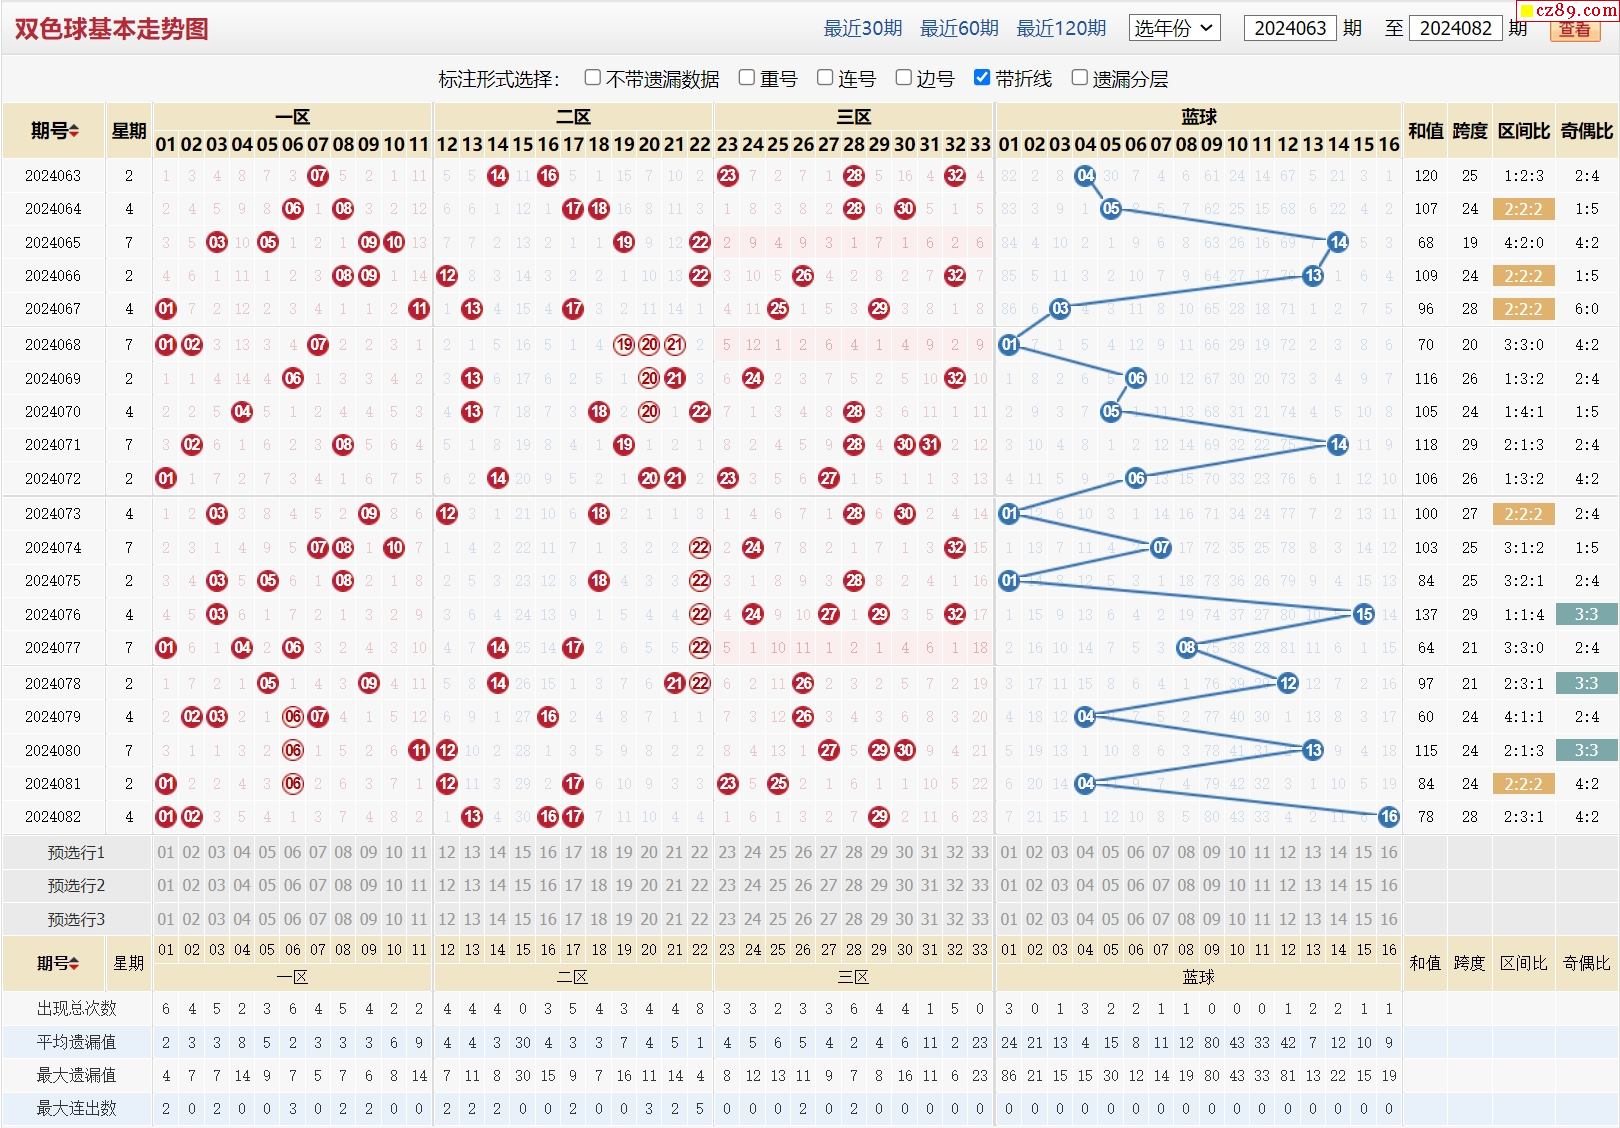Click the end period field 2024082
The image size is (1620, 1128).
(1455, 28)
